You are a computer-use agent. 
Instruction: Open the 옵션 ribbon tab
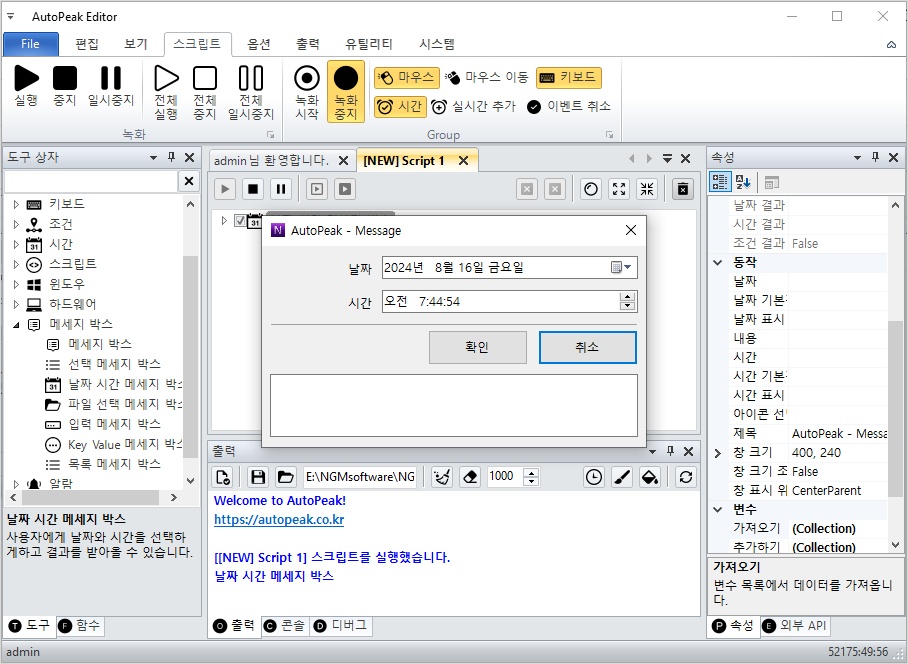point(259,44)
